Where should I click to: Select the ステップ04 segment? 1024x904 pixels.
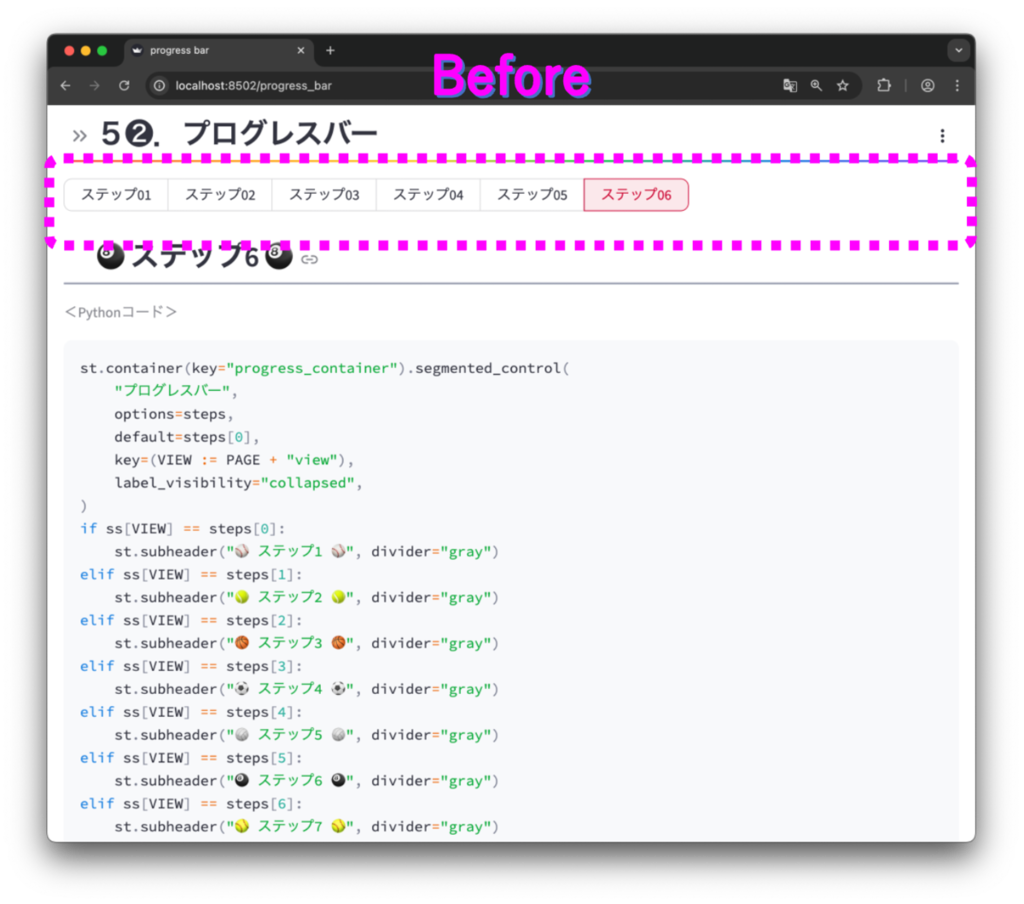pos(428,195)
